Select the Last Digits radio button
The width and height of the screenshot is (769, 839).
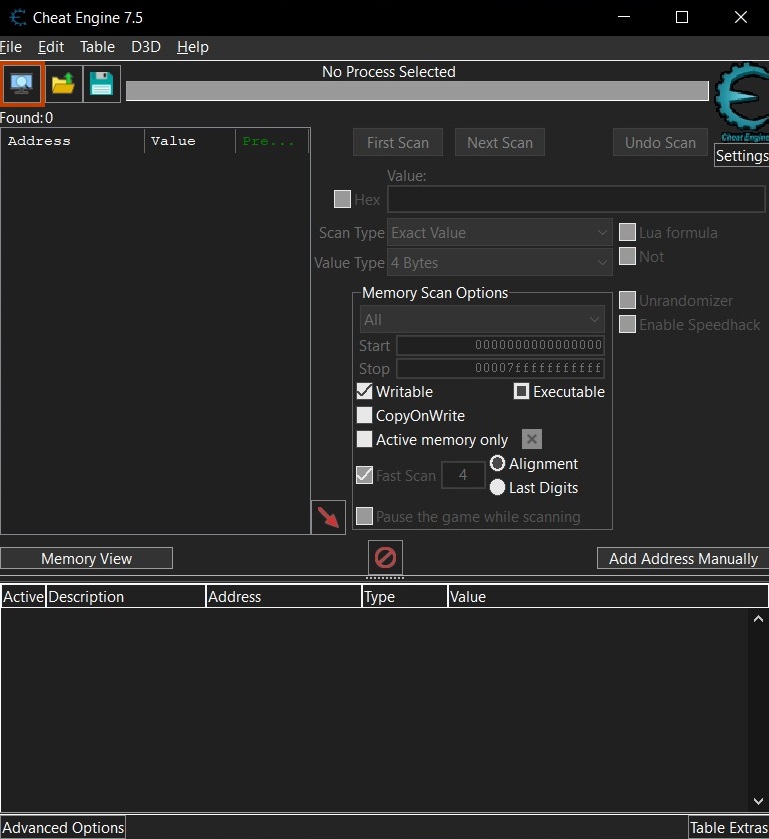pyautogui.click(x=497, y=487)
